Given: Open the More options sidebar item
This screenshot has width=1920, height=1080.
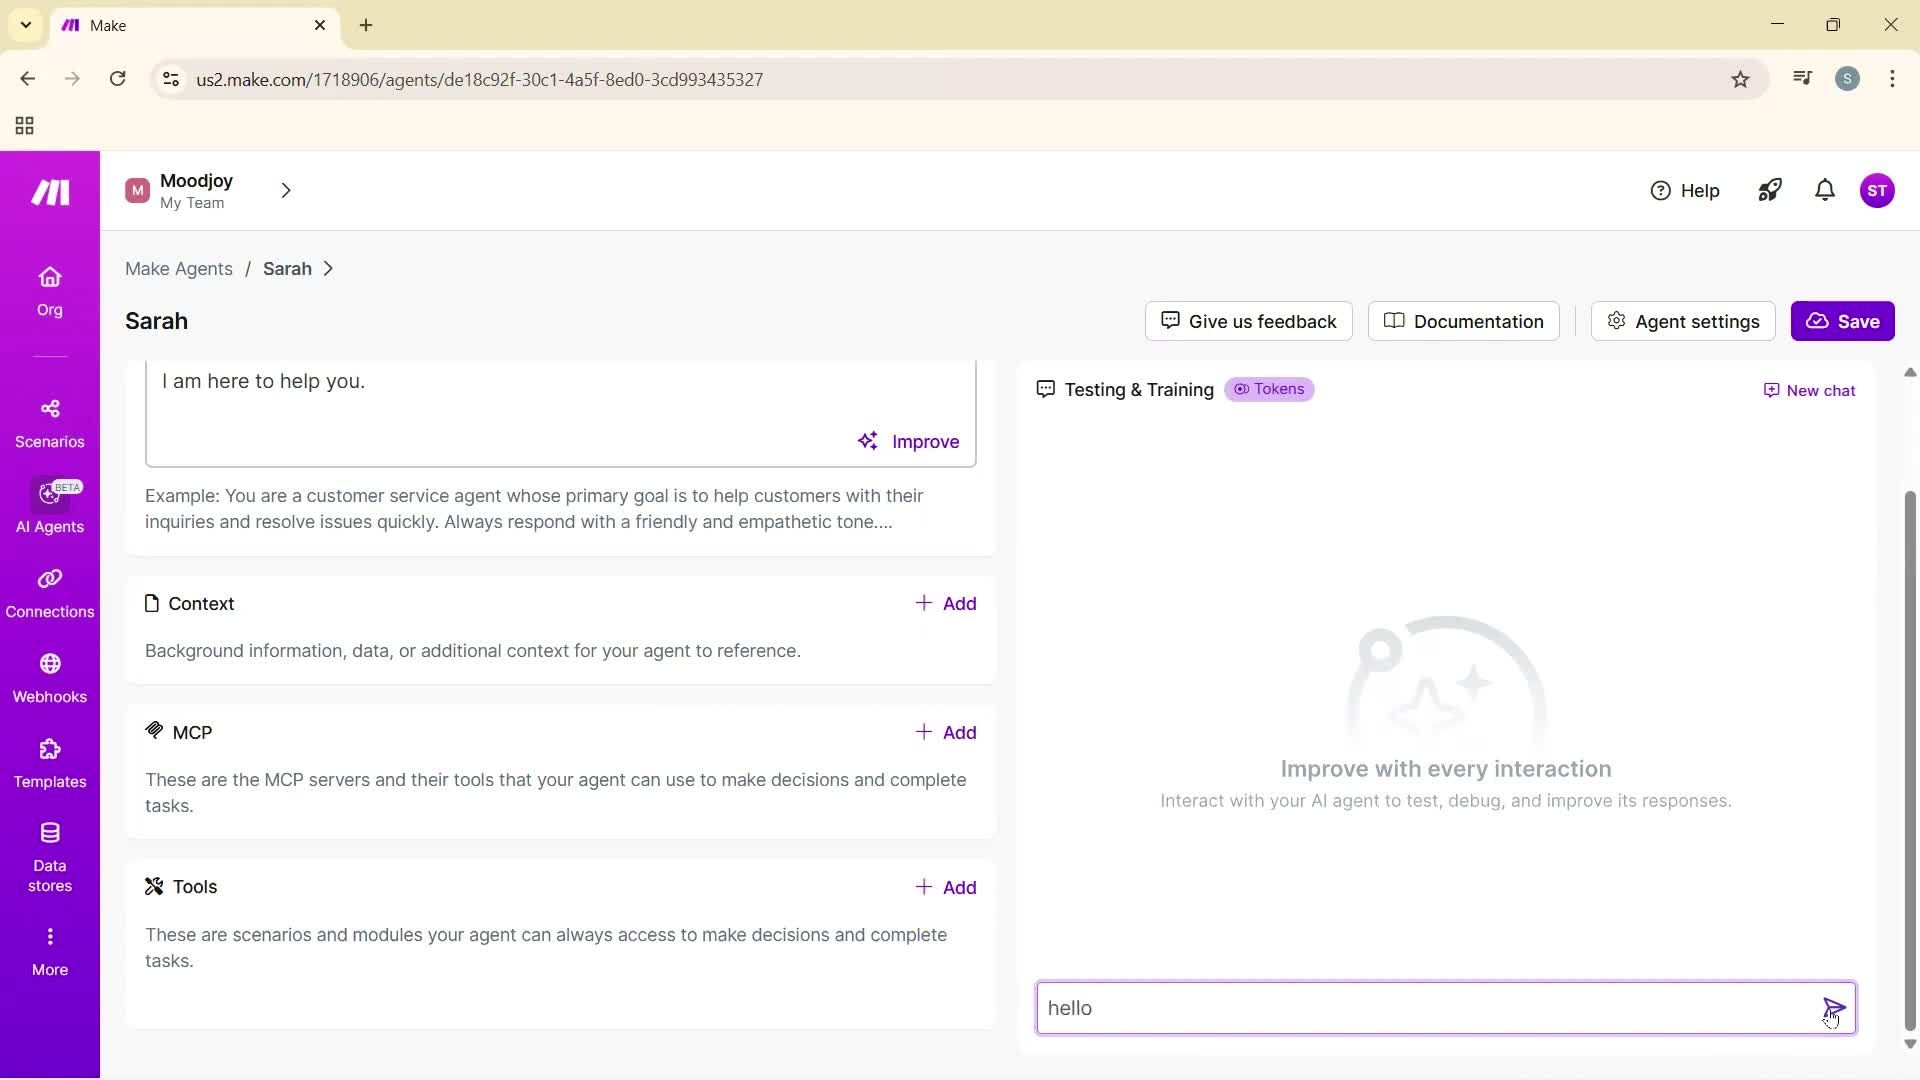Looking at the screenshot, I should (x=49, y=948).
